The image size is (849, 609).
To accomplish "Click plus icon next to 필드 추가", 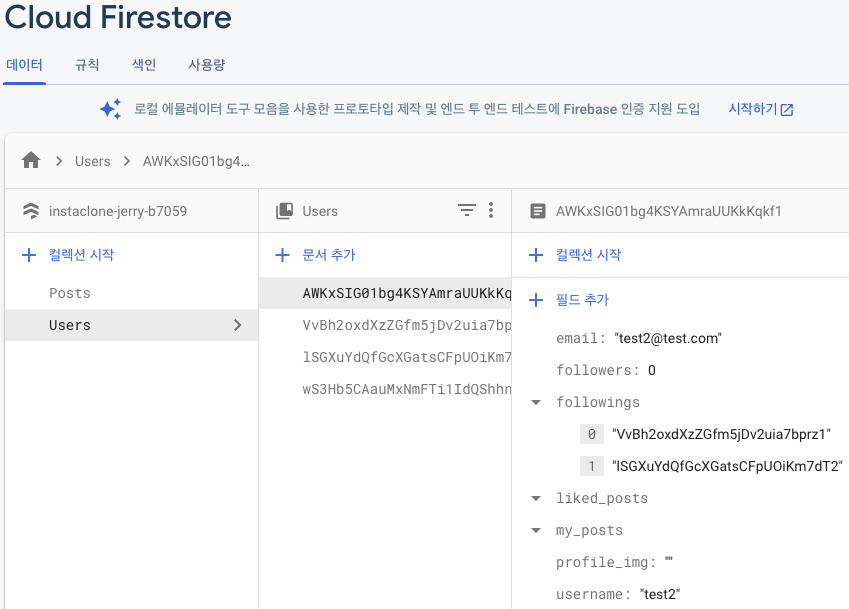I will click(x=536, y=300).
